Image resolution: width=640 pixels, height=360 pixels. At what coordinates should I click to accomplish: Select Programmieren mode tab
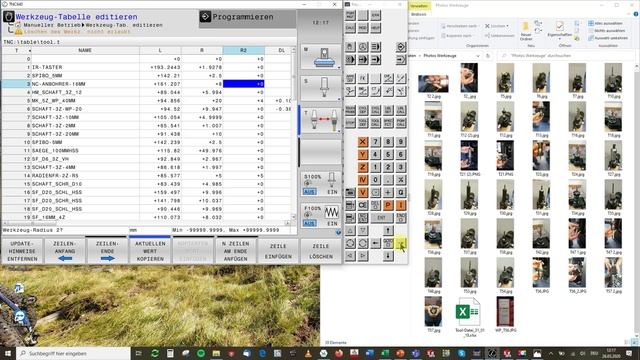247,17
